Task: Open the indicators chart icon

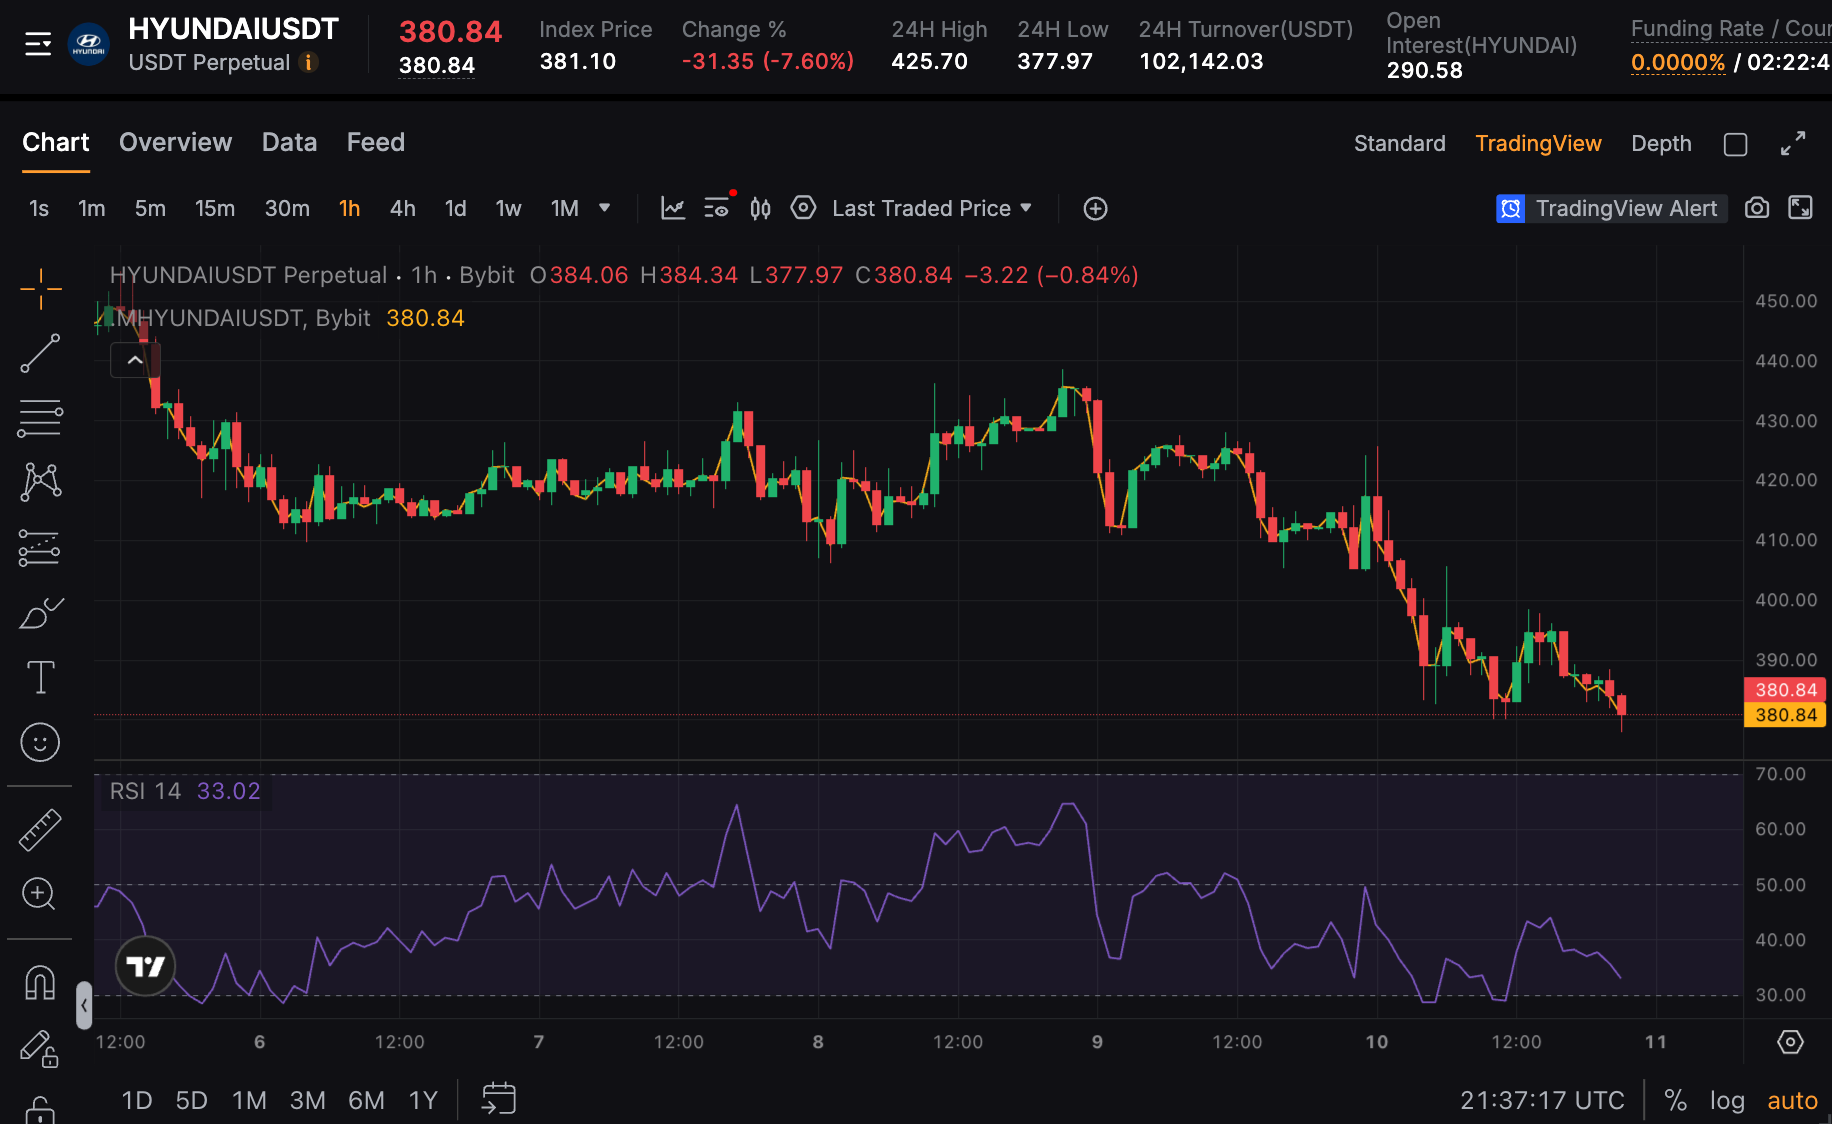Action: (x=673, y=208)
